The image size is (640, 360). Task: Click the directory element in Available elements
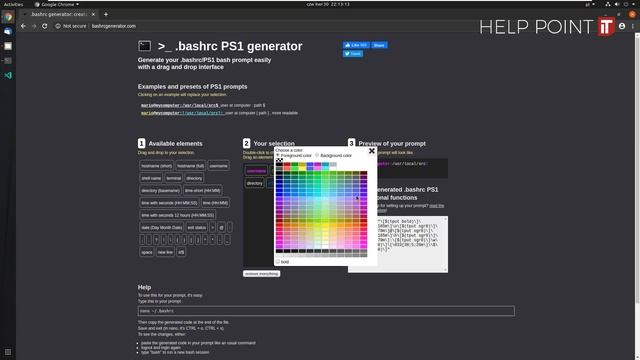[194, 178]
